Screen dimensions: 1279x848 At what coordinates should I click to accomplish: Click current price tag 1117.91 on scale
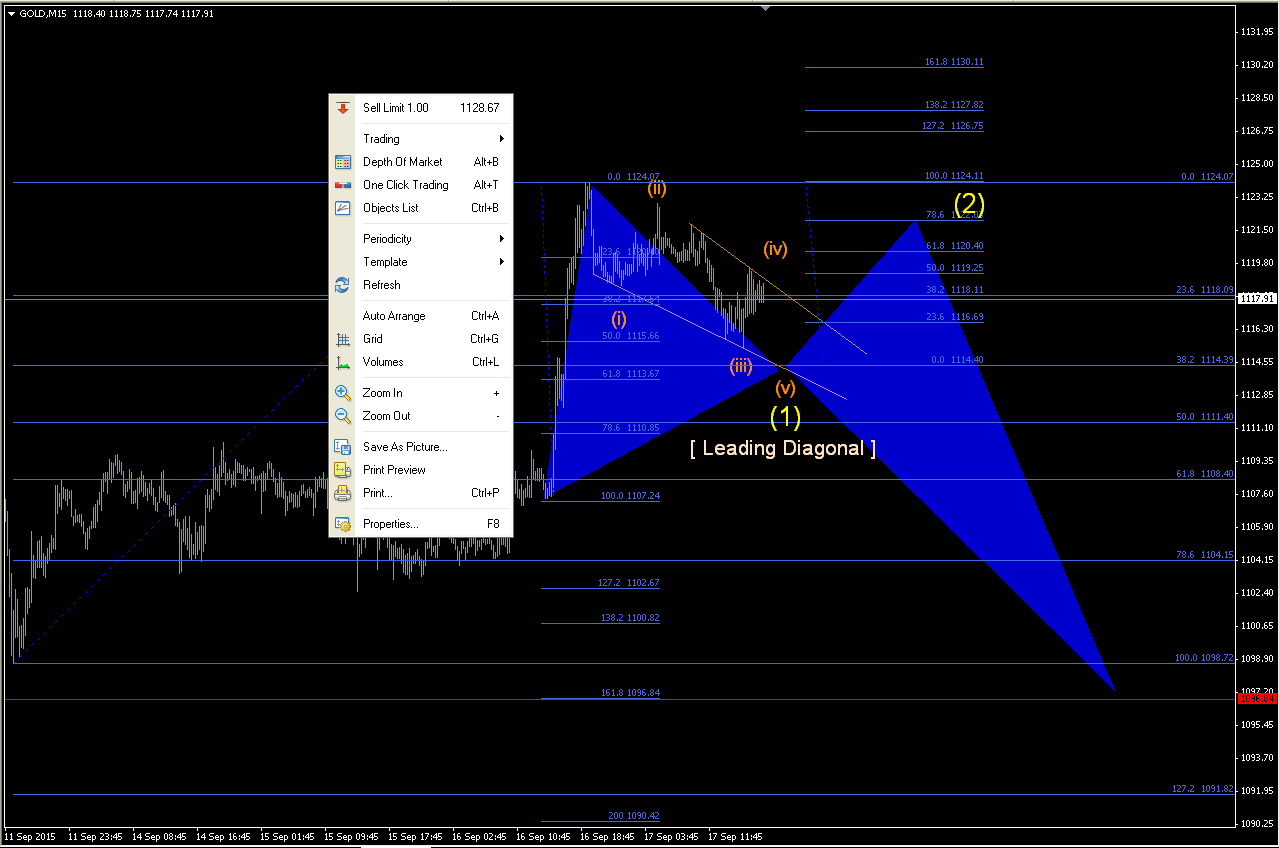(x=1257, y=298)
